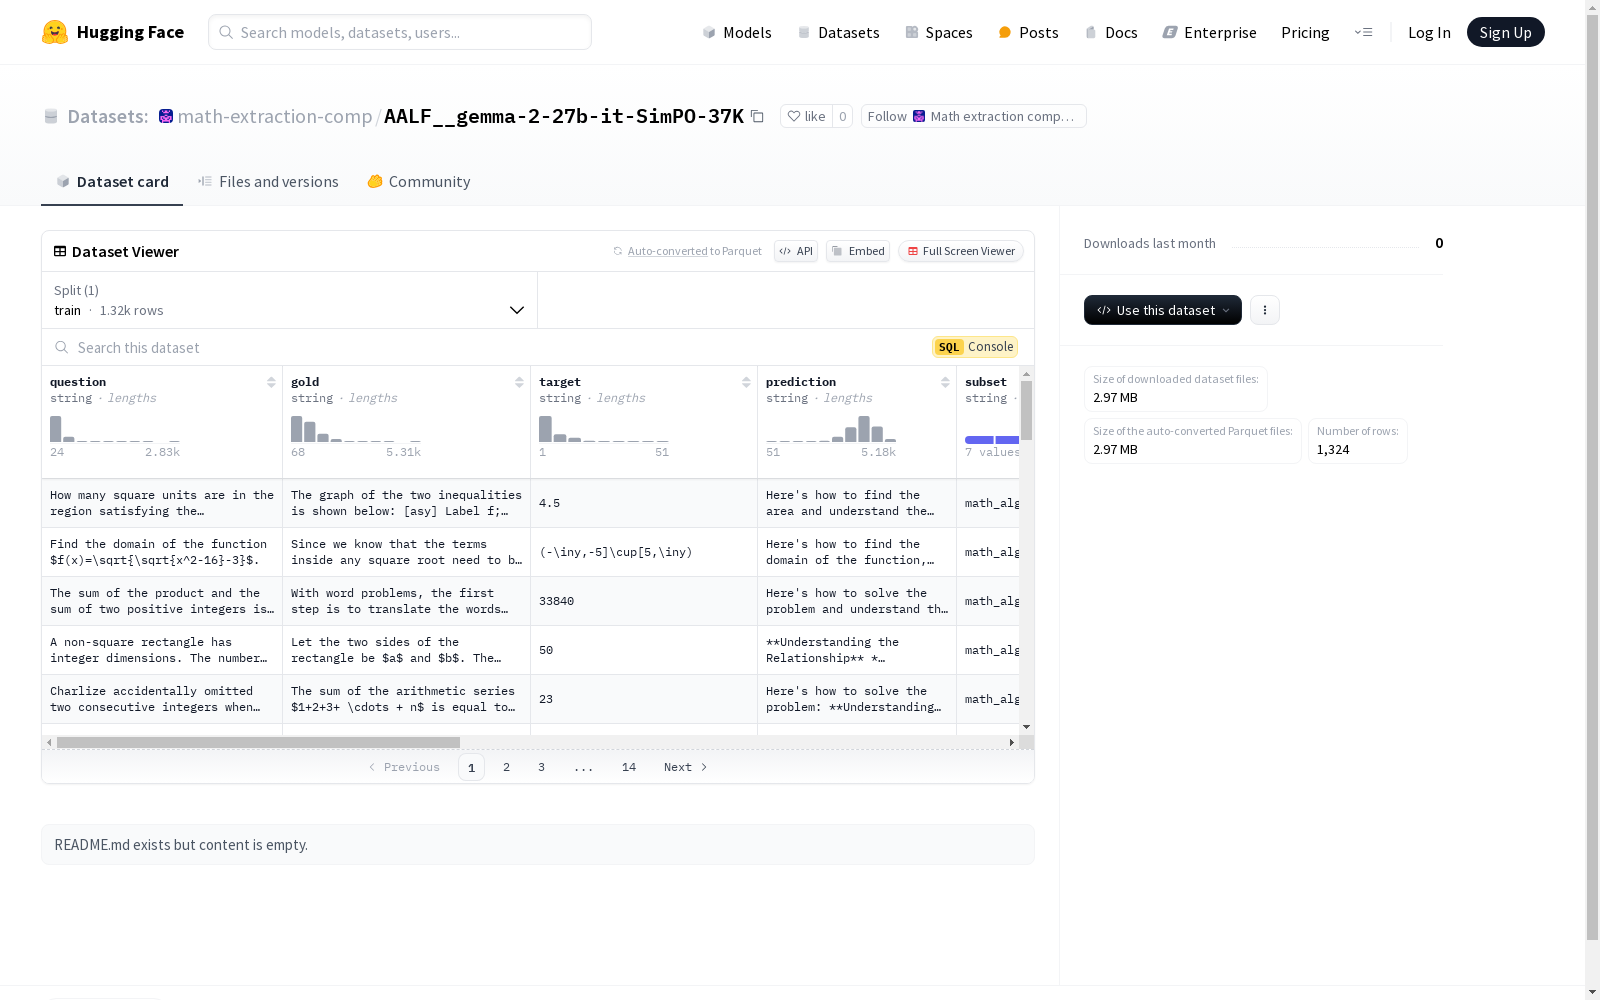
Task: Open the SQL Console
Action: (975, 347)
